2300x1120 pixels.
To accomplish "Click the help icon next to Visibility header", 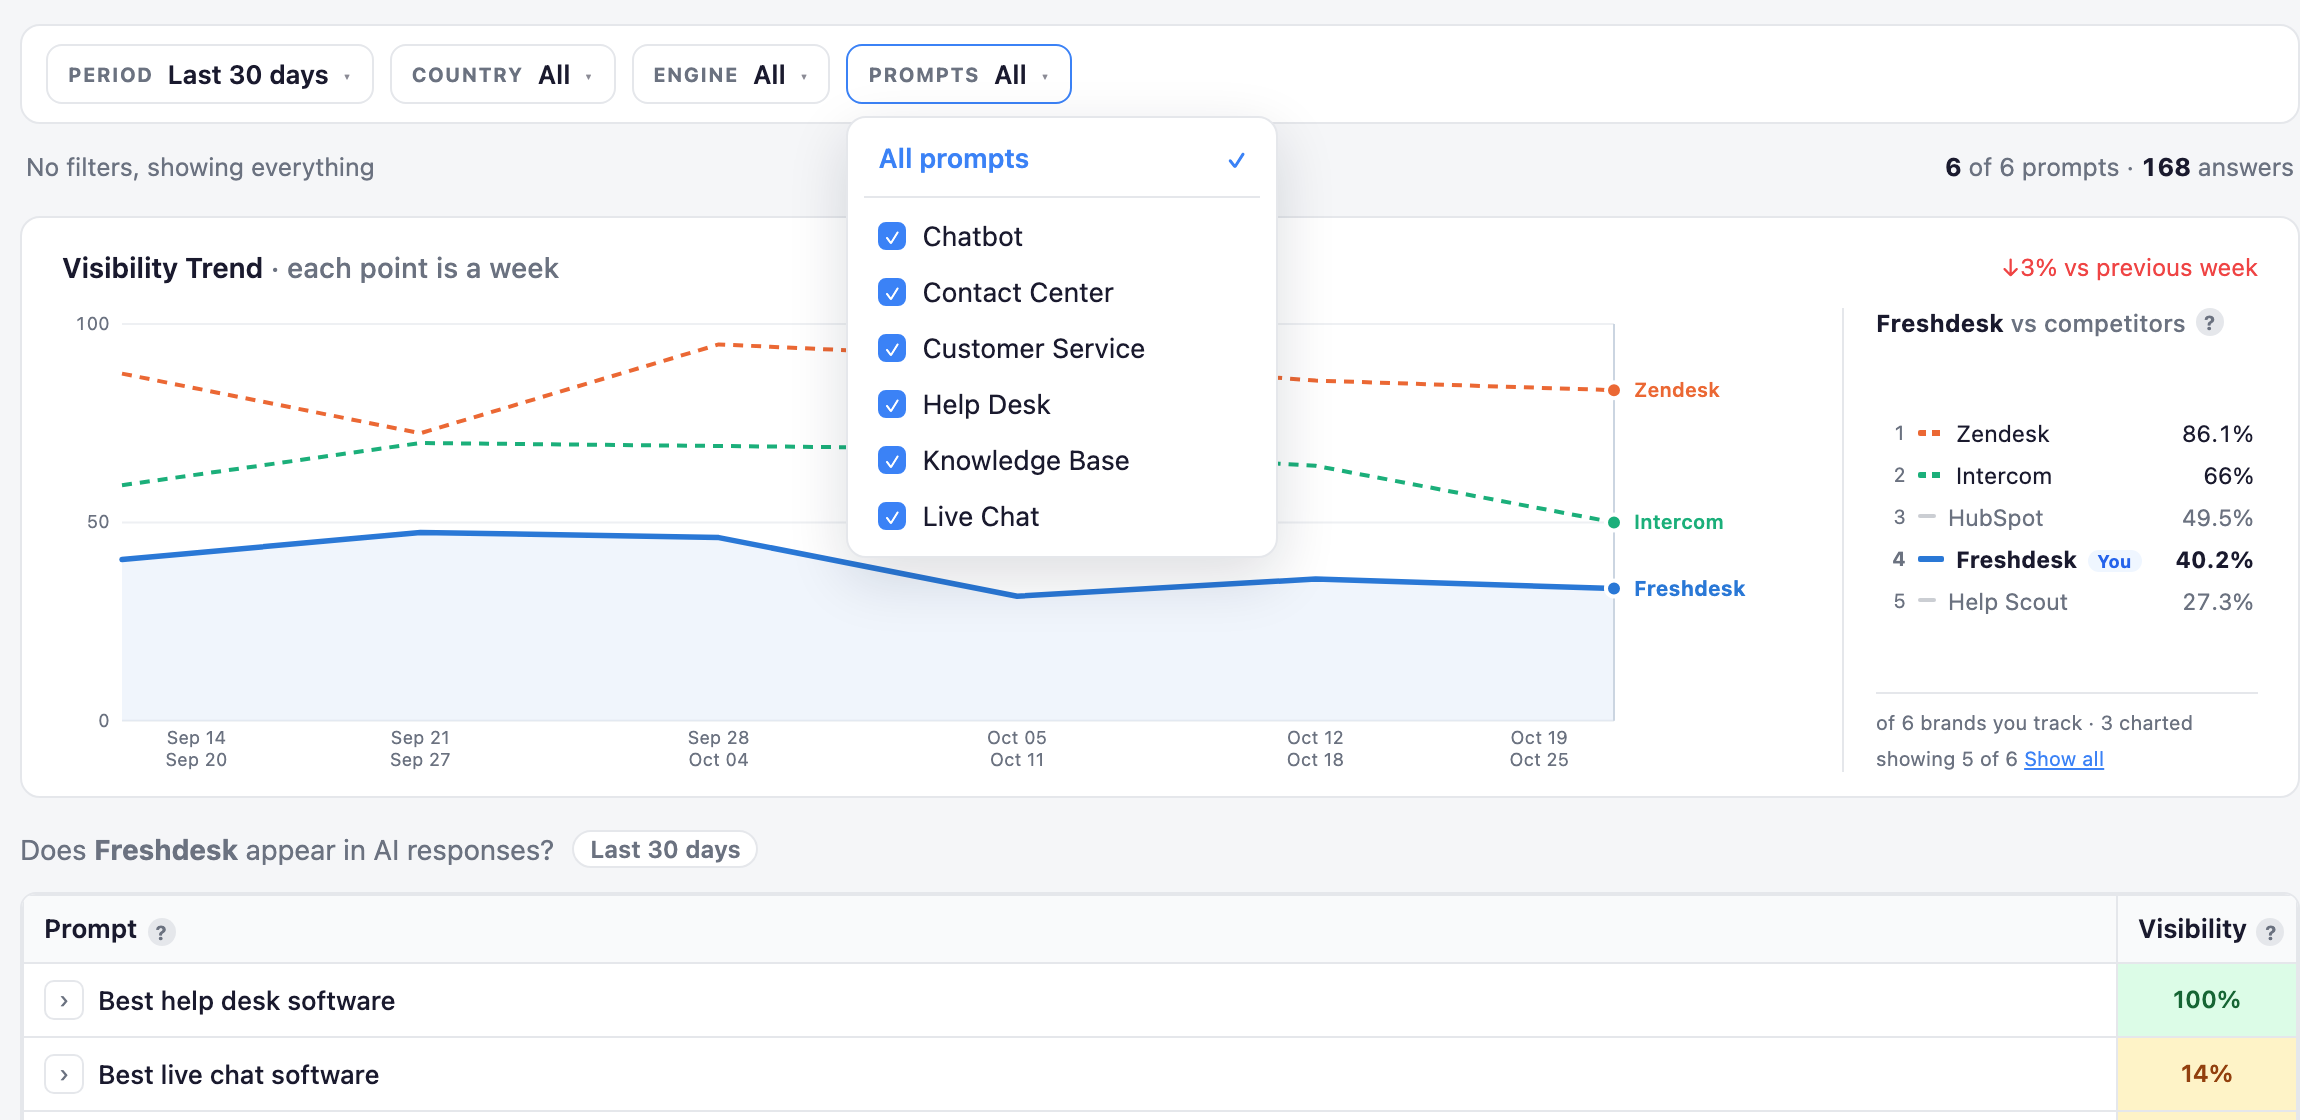I will (2271, 932).
